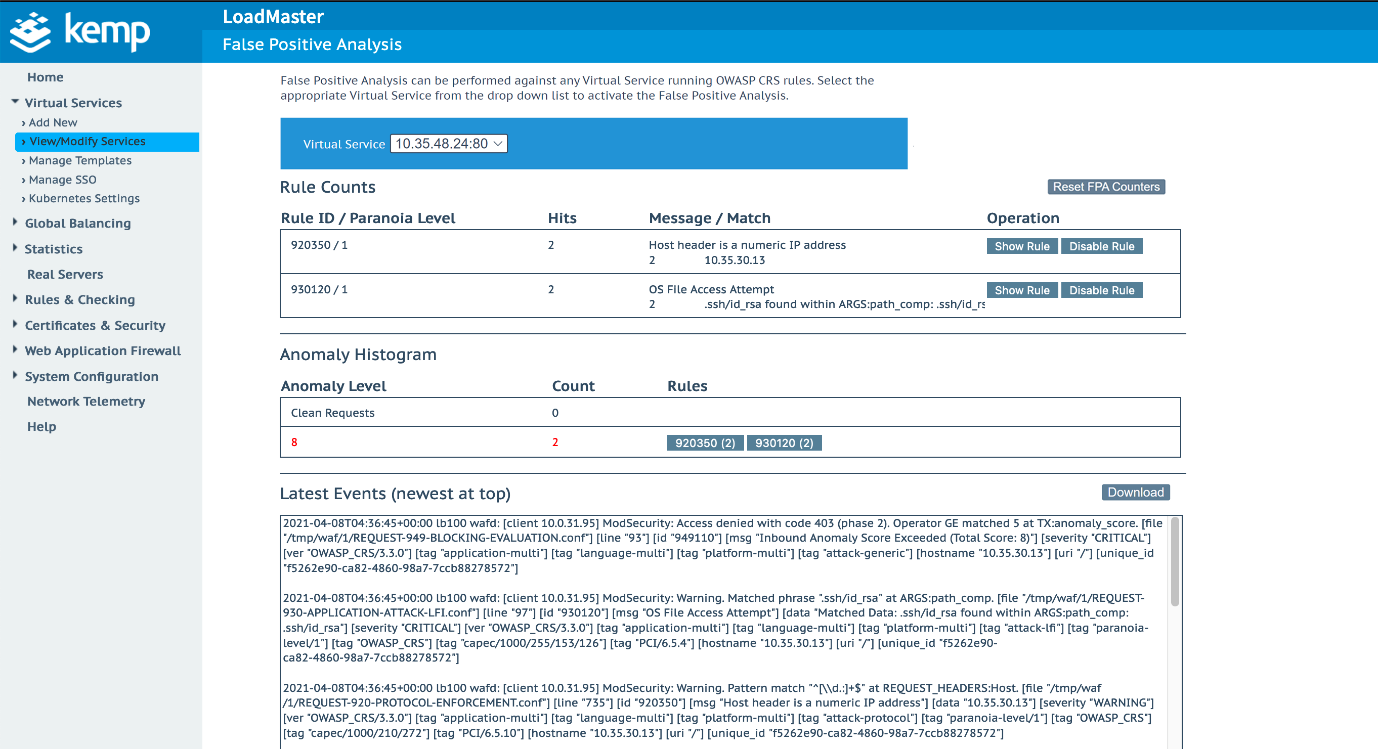Image resolution: width=1378 pixels, height=749 pixels.
Task: Select View/Modify Services
Action: [x=107, y=142]
